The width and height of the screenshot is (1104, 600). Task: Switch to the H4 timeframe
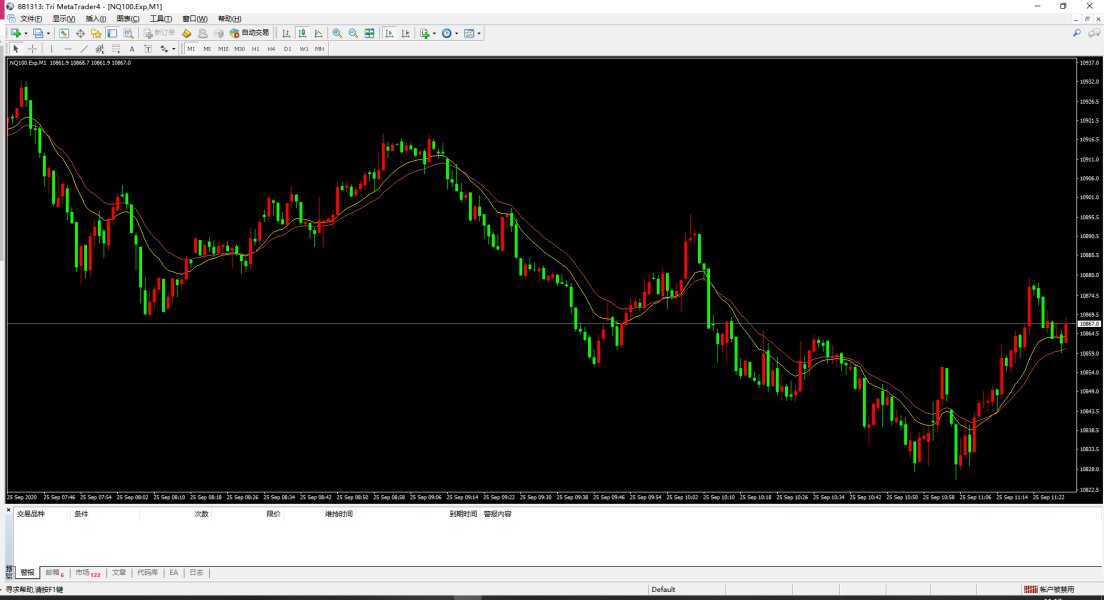tap(272, 49)
